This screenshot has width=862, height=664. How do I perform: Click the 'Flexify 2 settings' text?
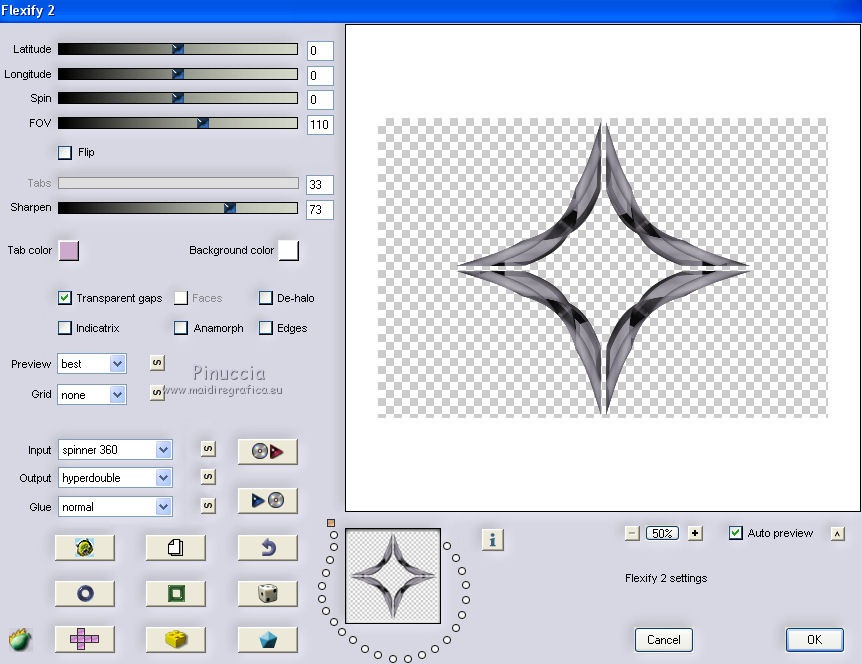tap(666, 578)
